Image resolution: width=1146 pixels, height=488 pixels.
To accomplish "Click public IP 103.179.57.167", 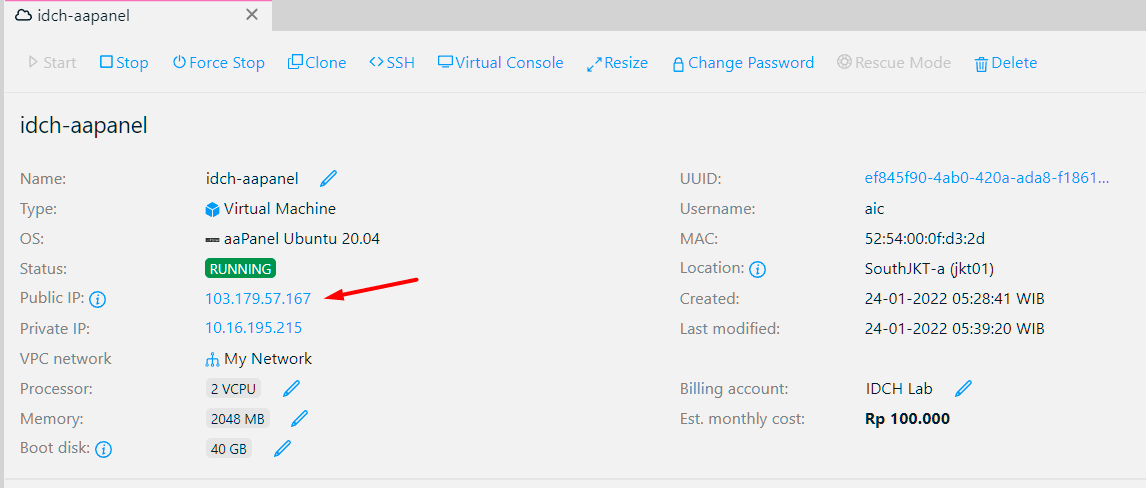I will 258,298.
